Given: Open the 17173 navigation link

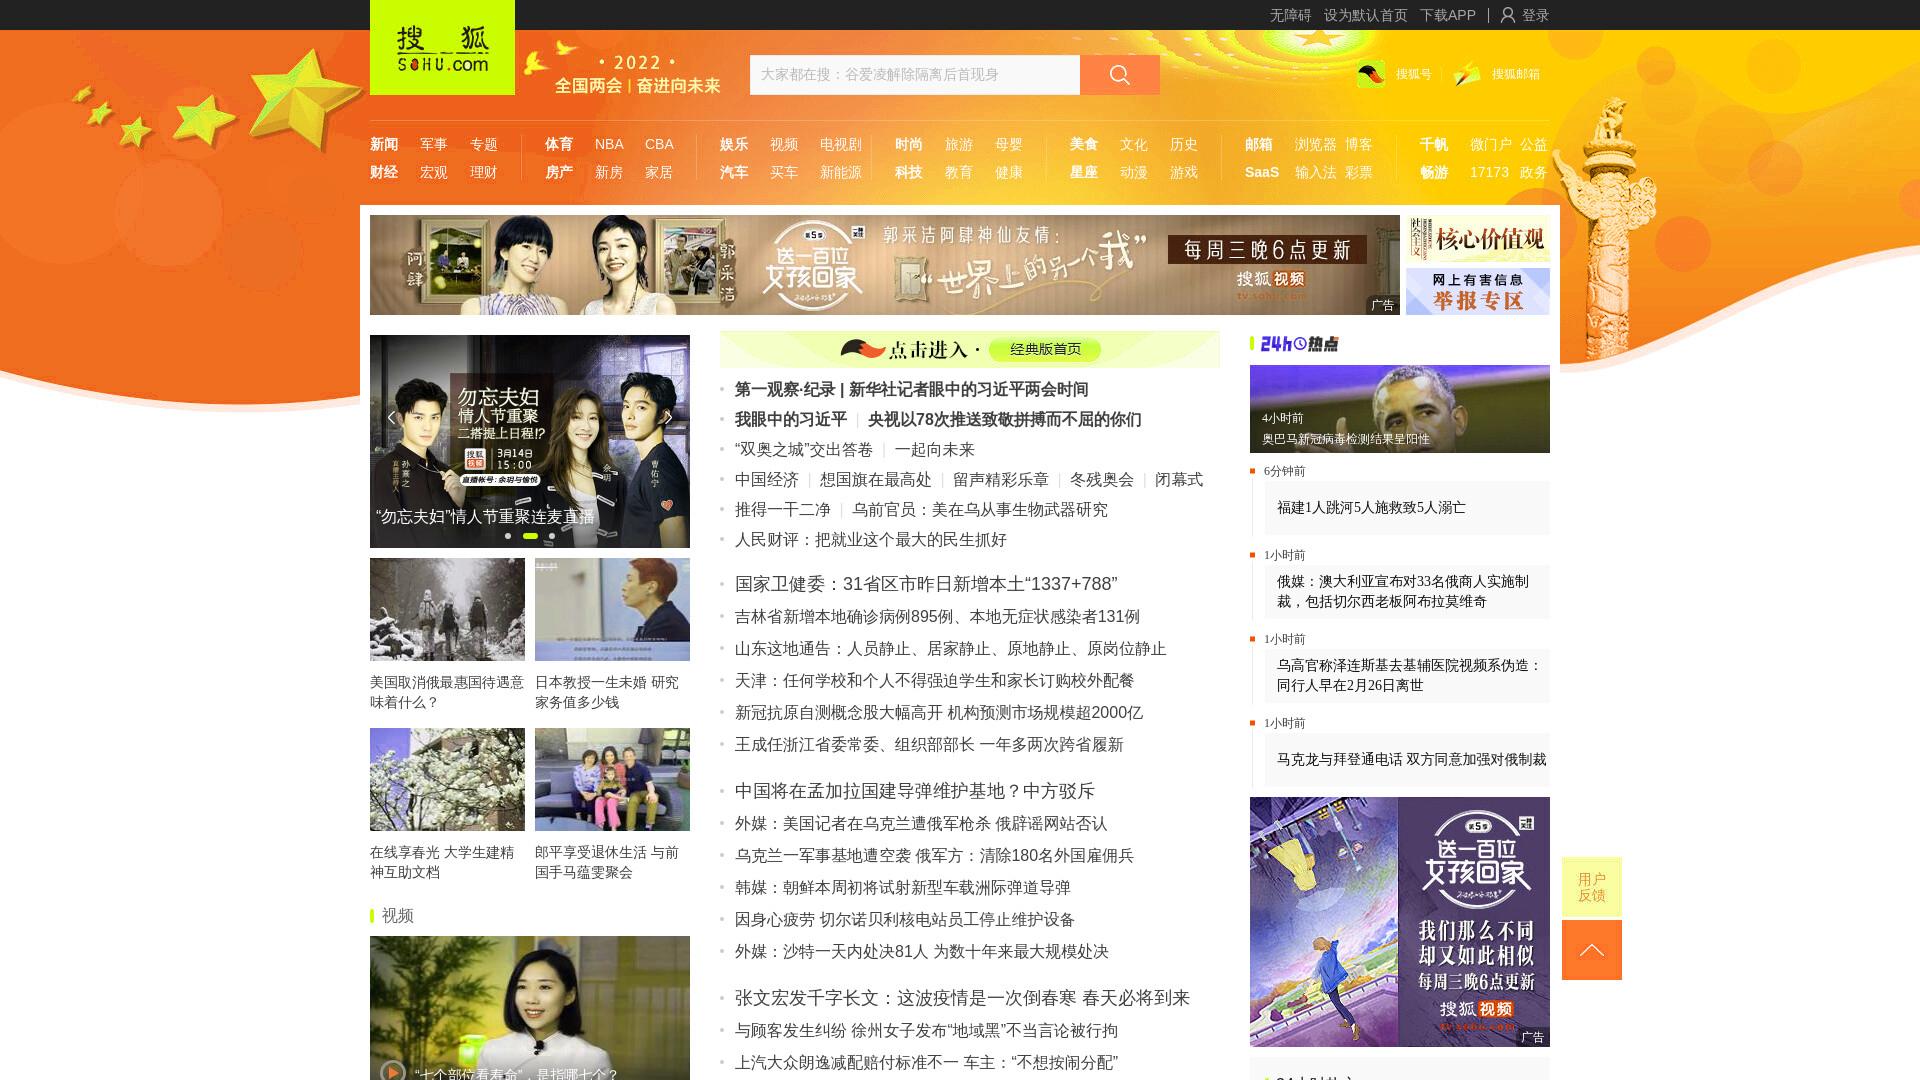Looking at the screenshot, I should coord(1489,172).
